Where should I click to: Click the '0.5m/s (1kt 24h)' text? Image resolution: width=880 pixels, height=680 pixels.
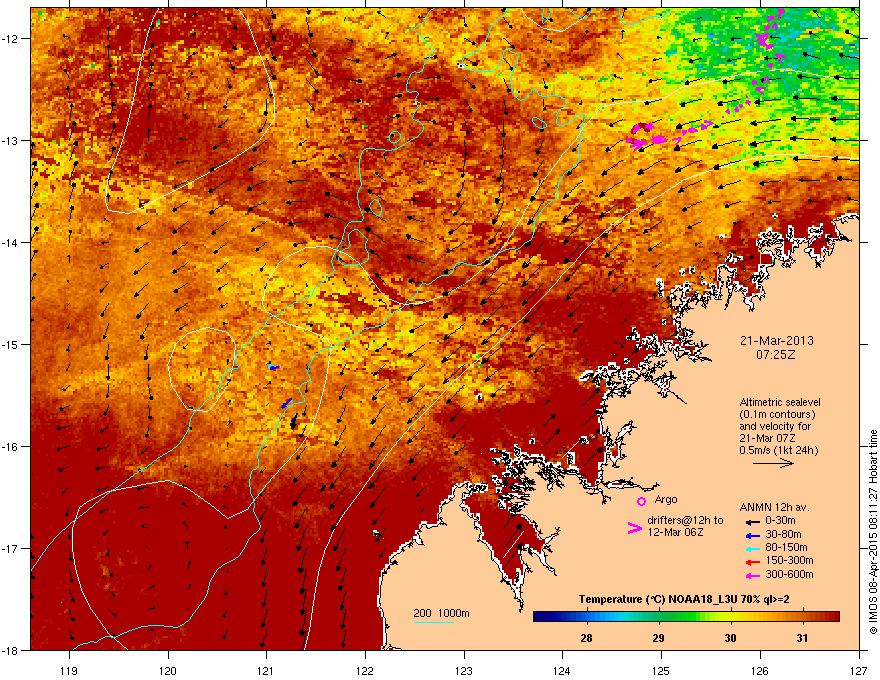tap(778, 450)
